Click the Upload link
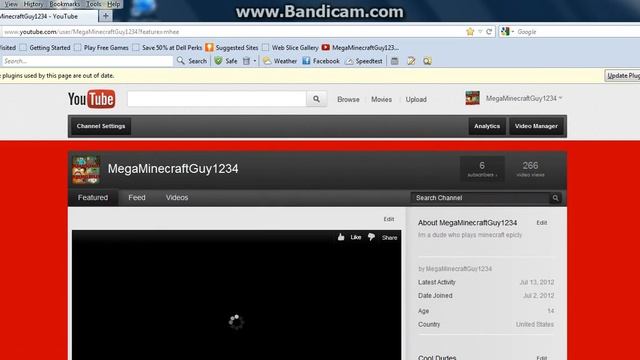The height and width of the screenshot is (360, 640). point(416,99)
